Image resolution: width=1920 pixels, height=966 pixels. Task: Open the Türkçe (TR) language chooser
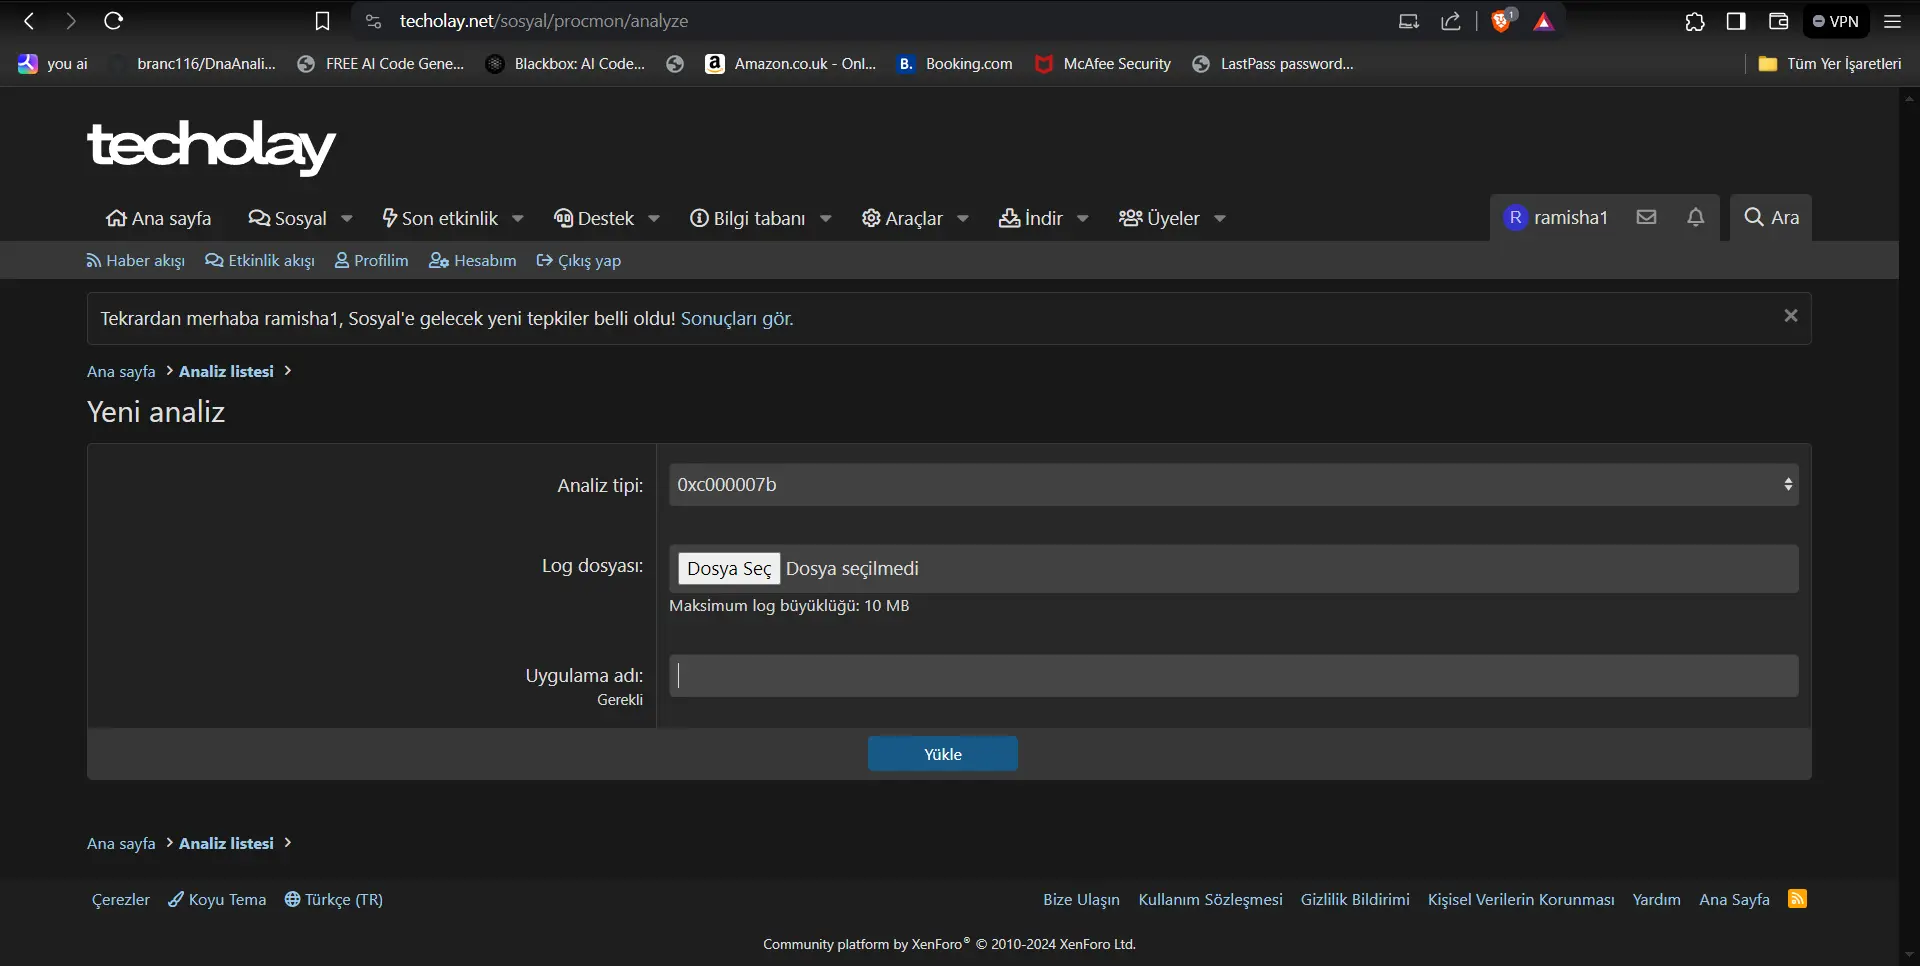coord(334,900)
